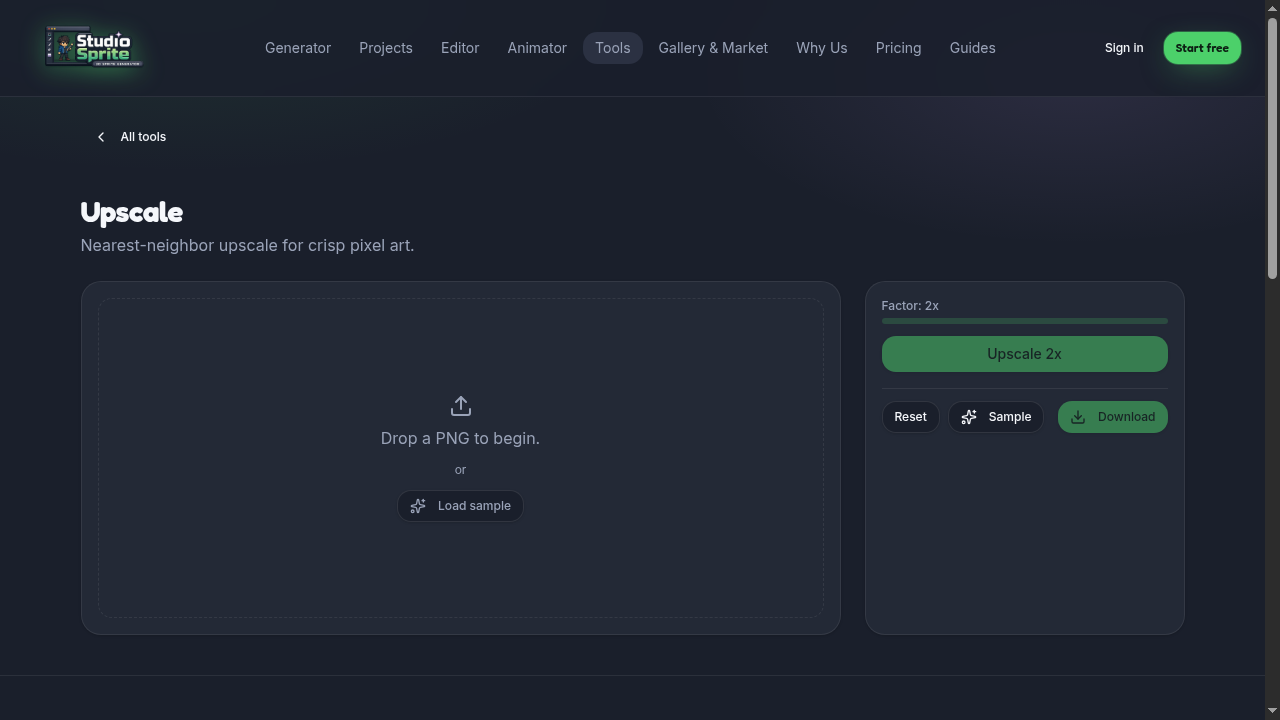Screen dimensions: 1280x720
Task: Load the Sample image from side panel
Action: 996,417
